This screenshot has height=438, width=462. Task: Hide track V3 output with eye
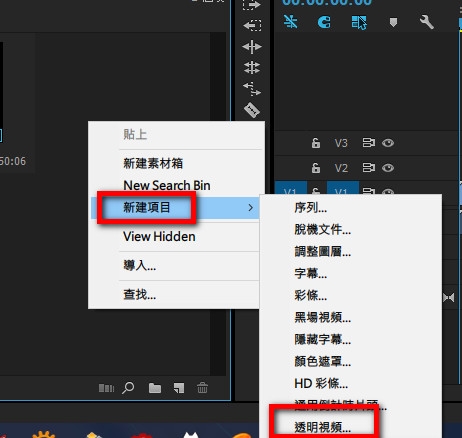click(x=388, y=143)
